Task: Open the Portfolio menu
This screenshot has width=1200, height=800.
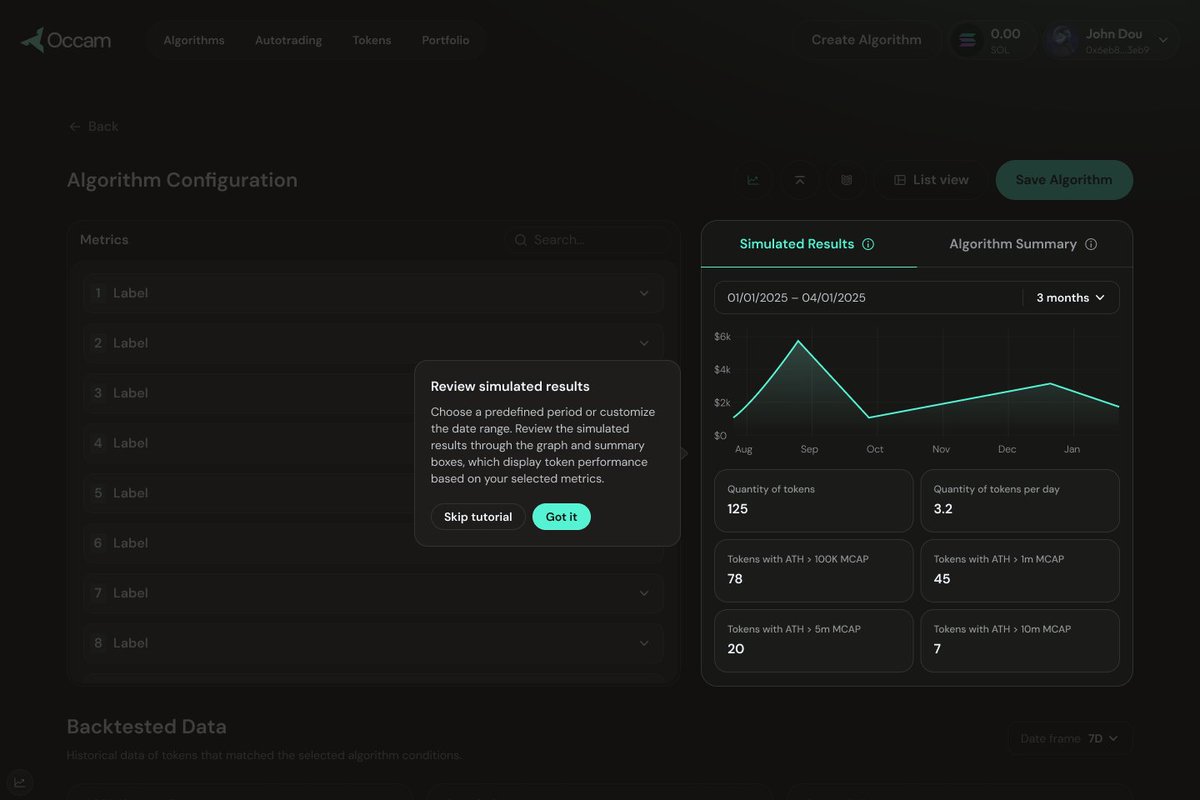Action: [445, 40]
